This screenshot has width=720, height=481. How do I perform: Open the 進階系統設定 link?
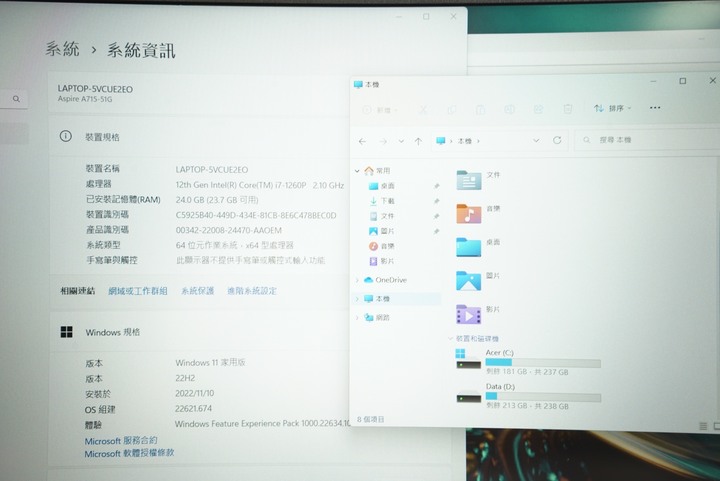[x=252, y=291]
